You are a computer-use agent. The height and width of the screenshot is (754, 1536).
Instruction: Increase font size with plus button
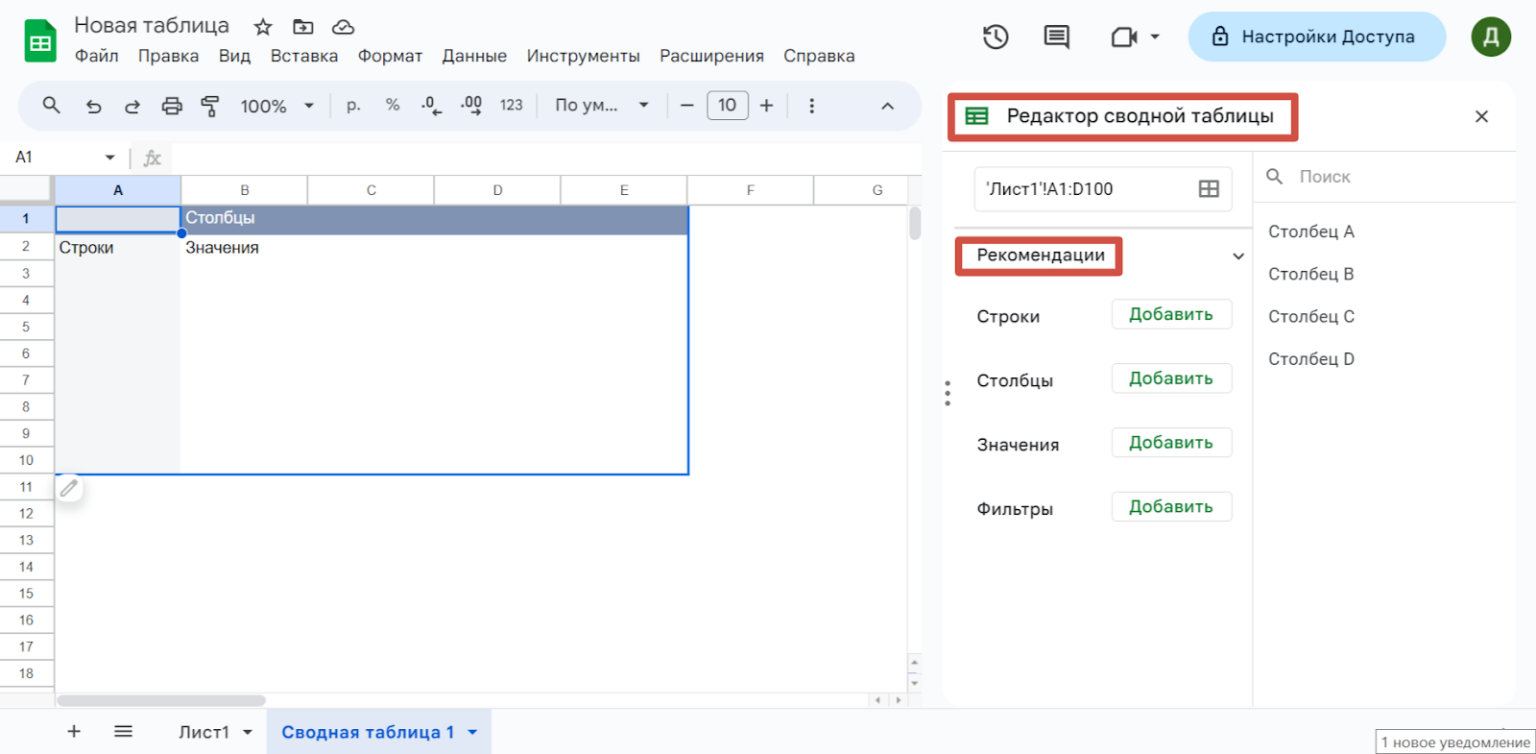click(767, 106)
